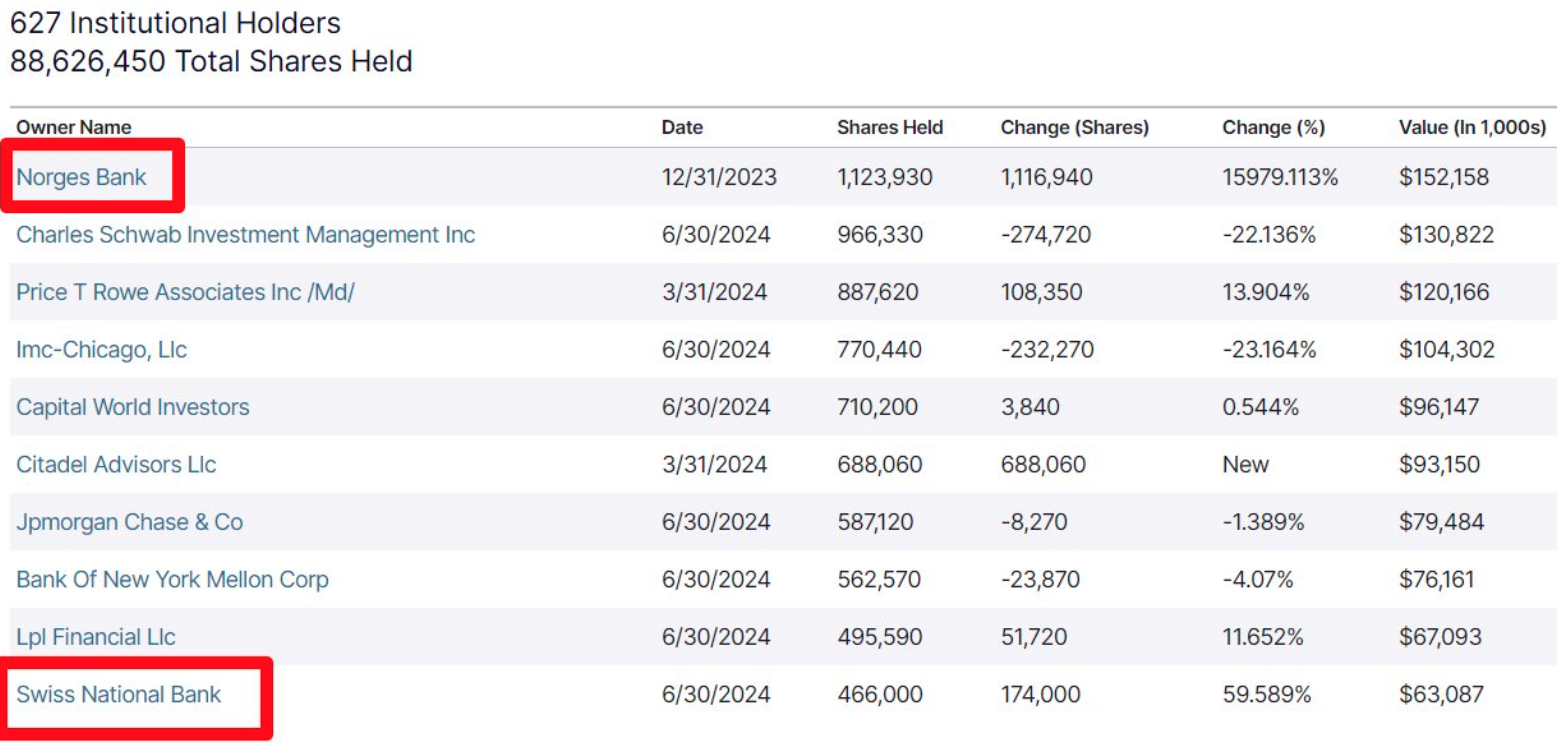Click the Value (In 1,000s) column header
The width and height of the screenshot is (1557, 745).
[x=1472, y=127]
